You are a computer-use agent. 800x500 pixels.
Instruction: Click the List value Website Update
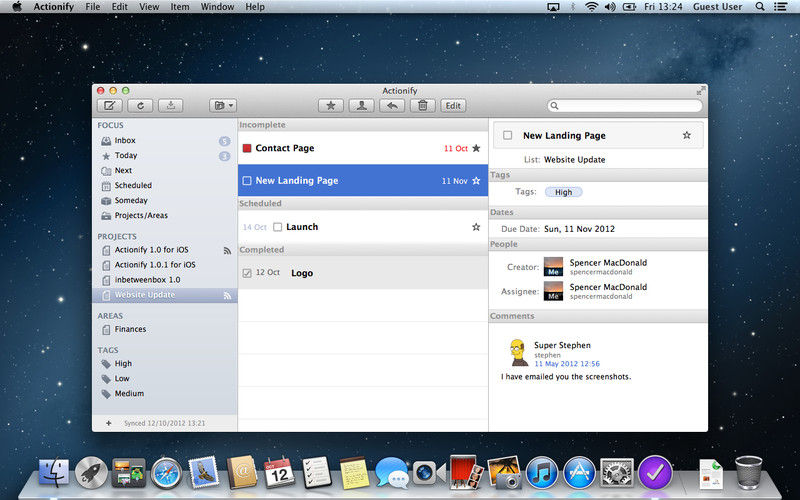[574, 160]
